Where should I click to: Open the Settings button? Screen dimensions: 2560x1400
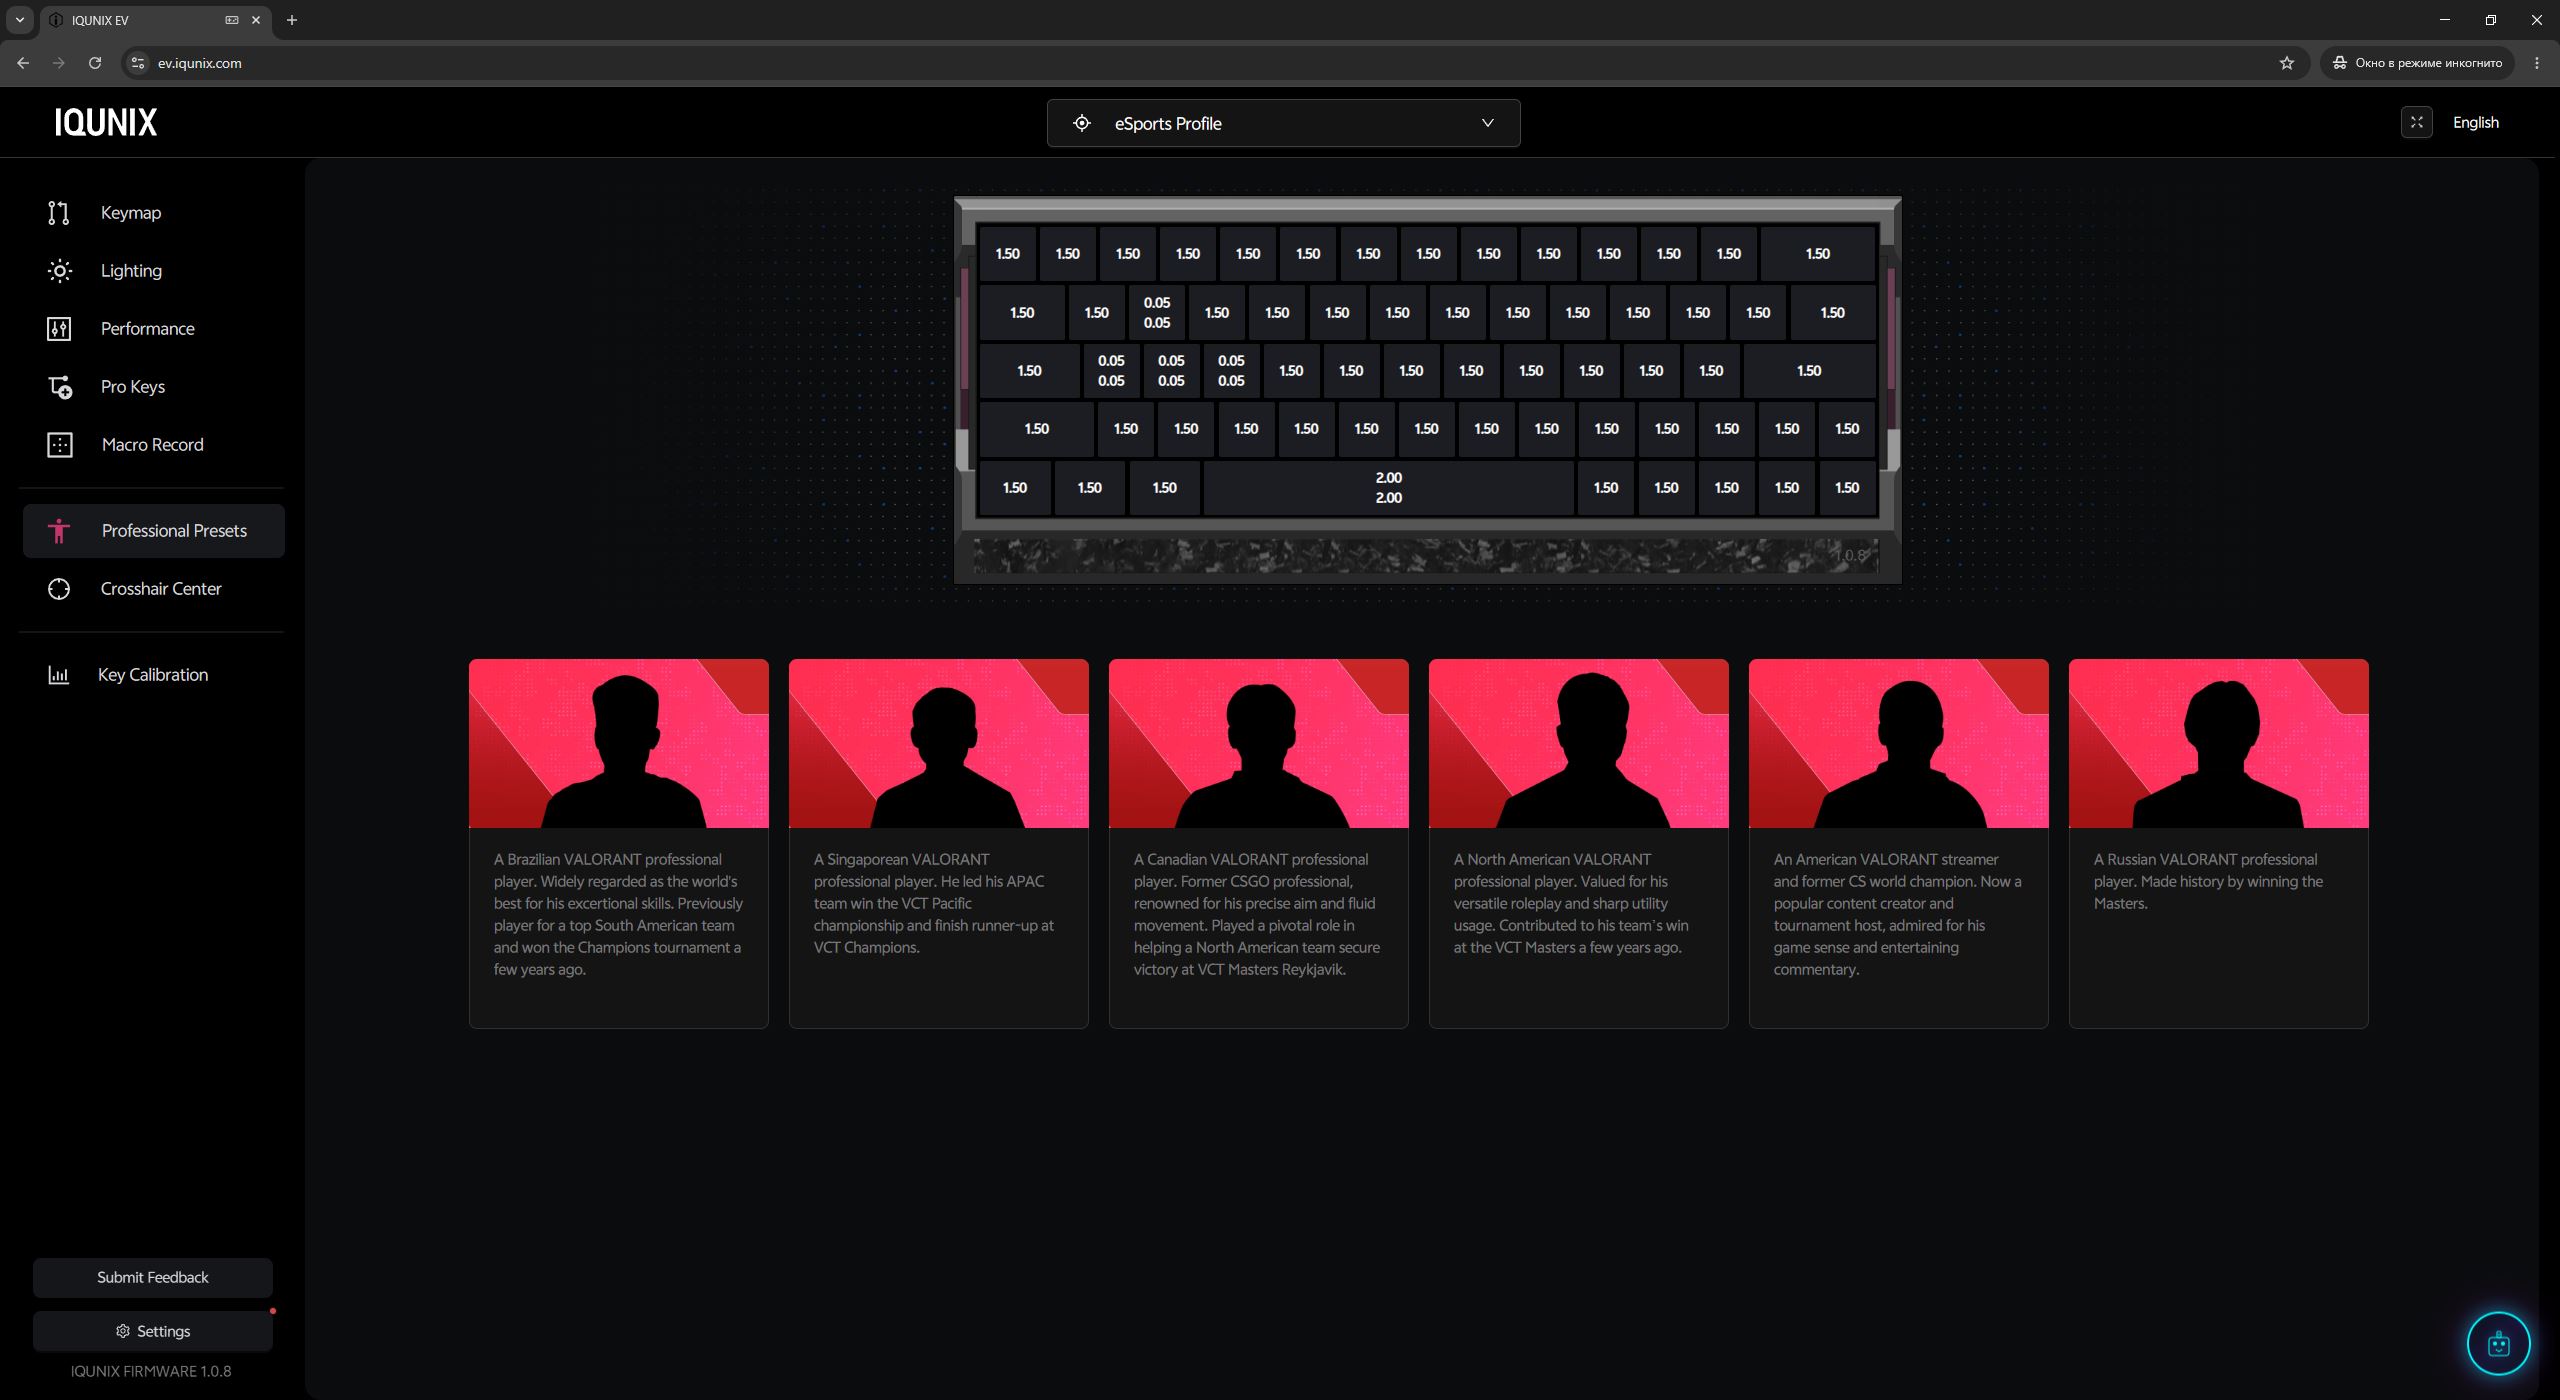tap(152, 1331)
